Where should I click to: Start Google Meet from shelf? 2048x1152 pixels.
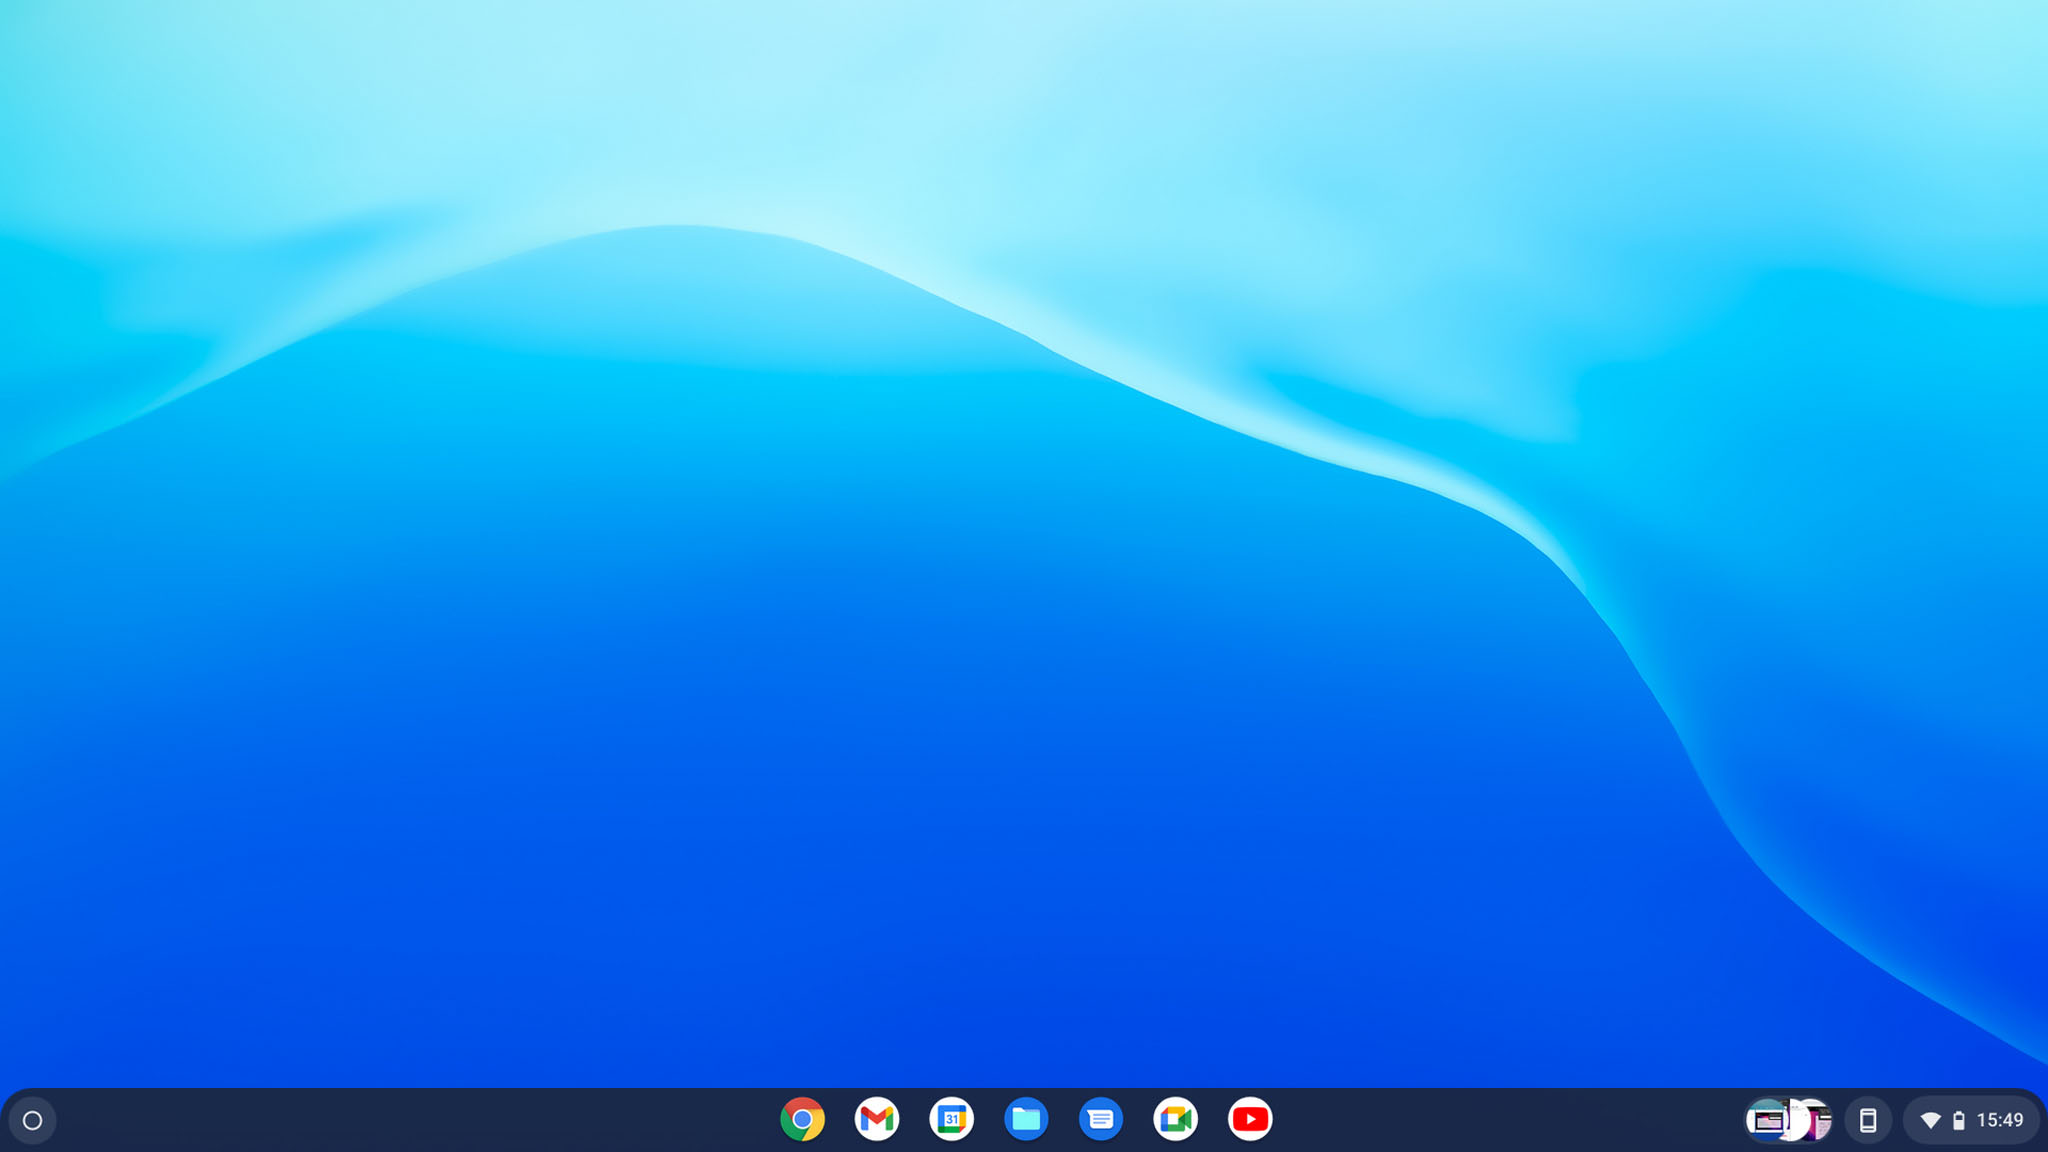(1175, 1119)
